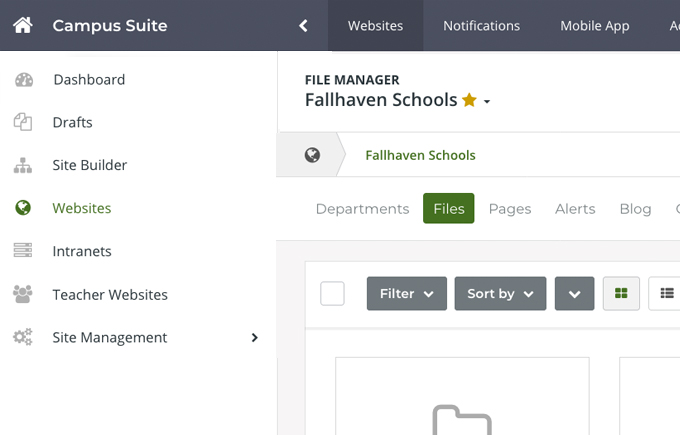This screenshot has height=435, width=680.
Task: Click the Campus Suite title
Action: [110, 26]
